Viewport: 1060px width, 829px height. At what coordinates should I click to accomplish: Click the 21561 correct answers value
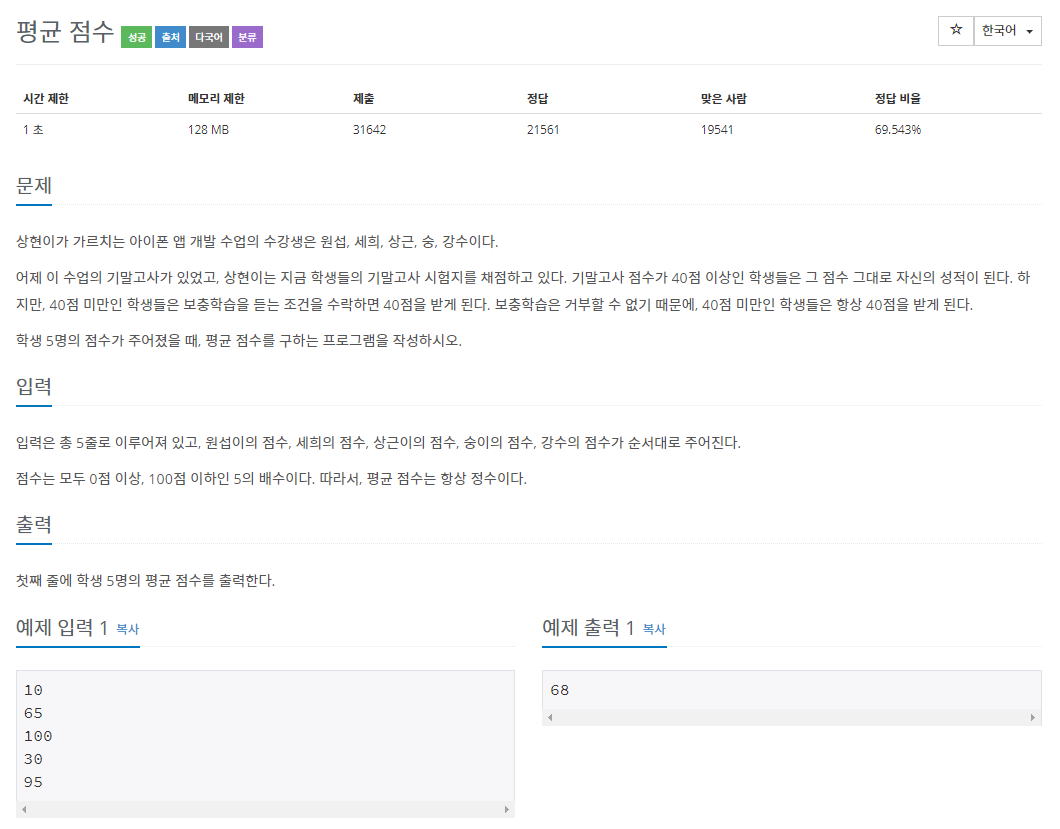(543, 130)
